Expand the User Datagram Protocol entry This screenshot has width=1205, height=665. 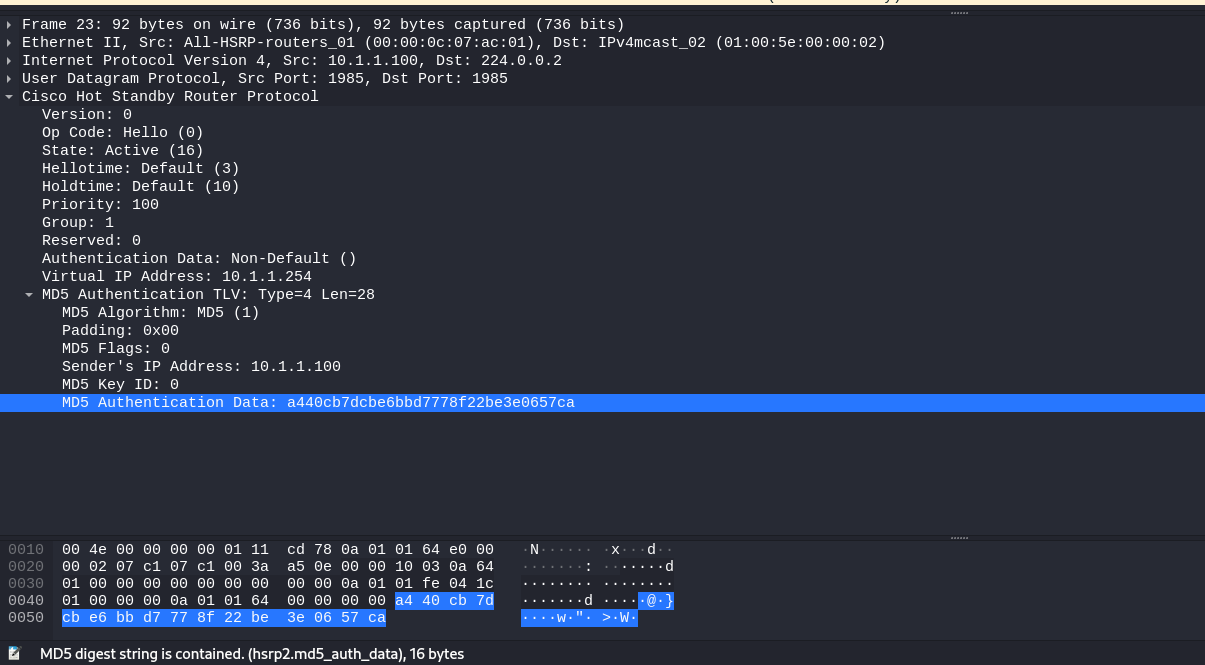10,78
